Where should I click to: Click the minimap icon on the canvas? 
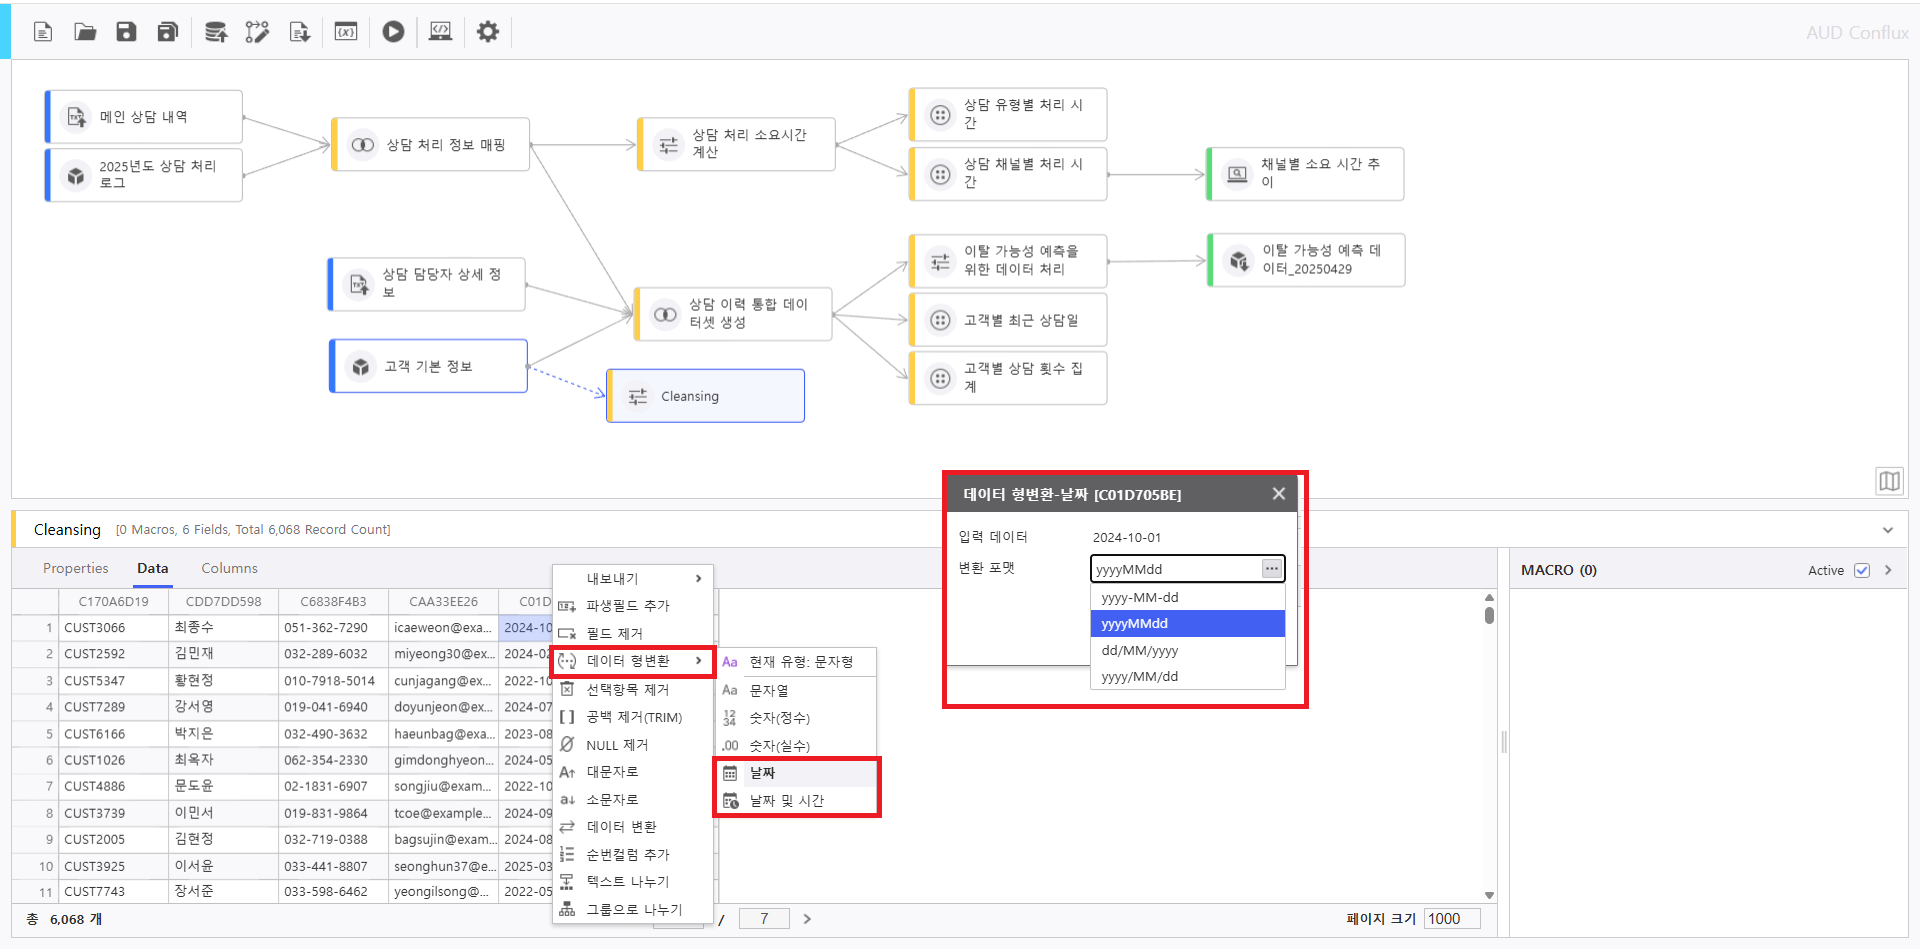[1888, 481]
